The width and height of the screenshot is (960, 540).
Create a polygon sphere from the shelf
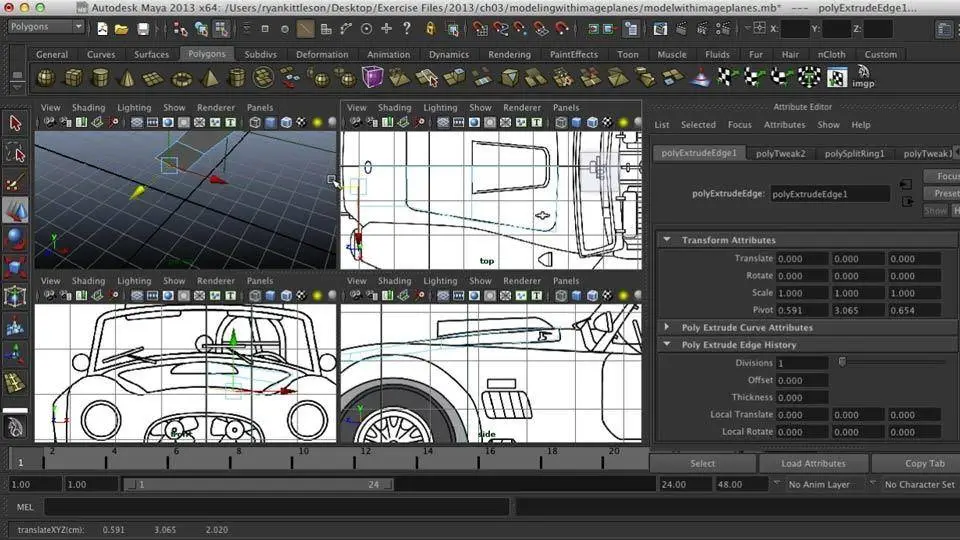[x=46, y=77]
